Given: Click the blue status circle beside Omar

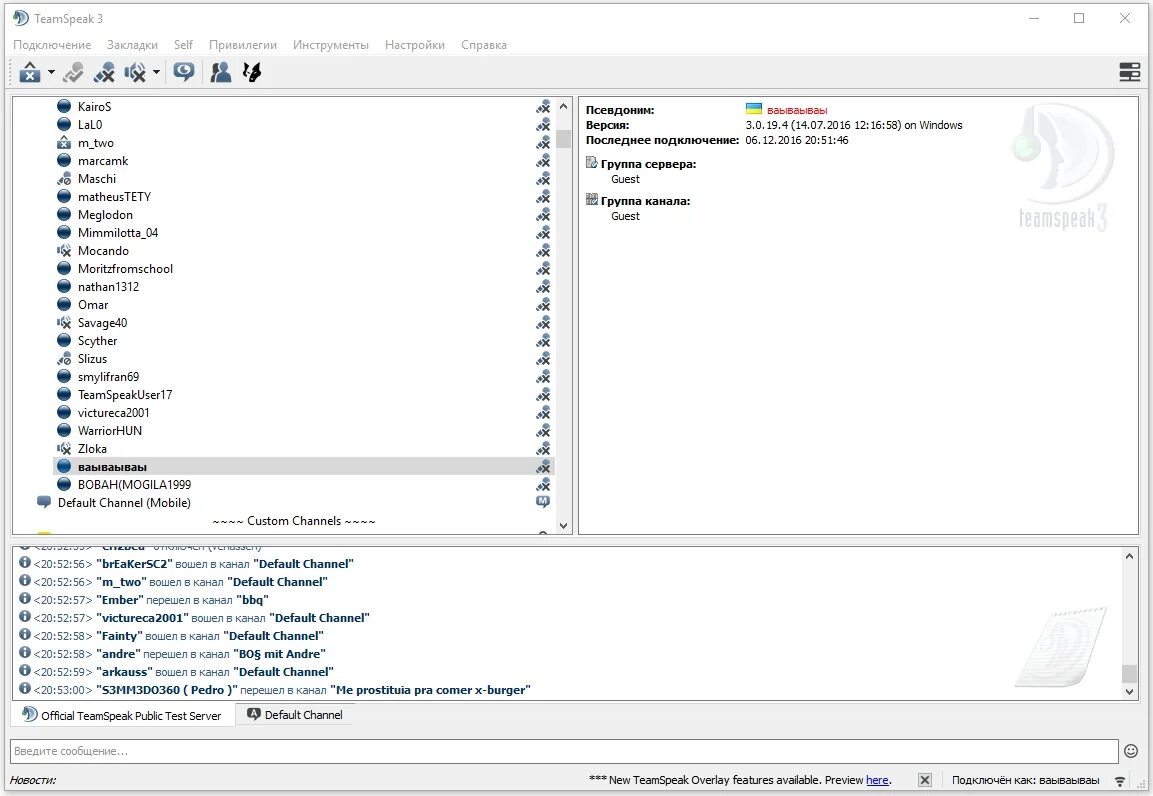Looking at the screenshot, I should (64, 305).
